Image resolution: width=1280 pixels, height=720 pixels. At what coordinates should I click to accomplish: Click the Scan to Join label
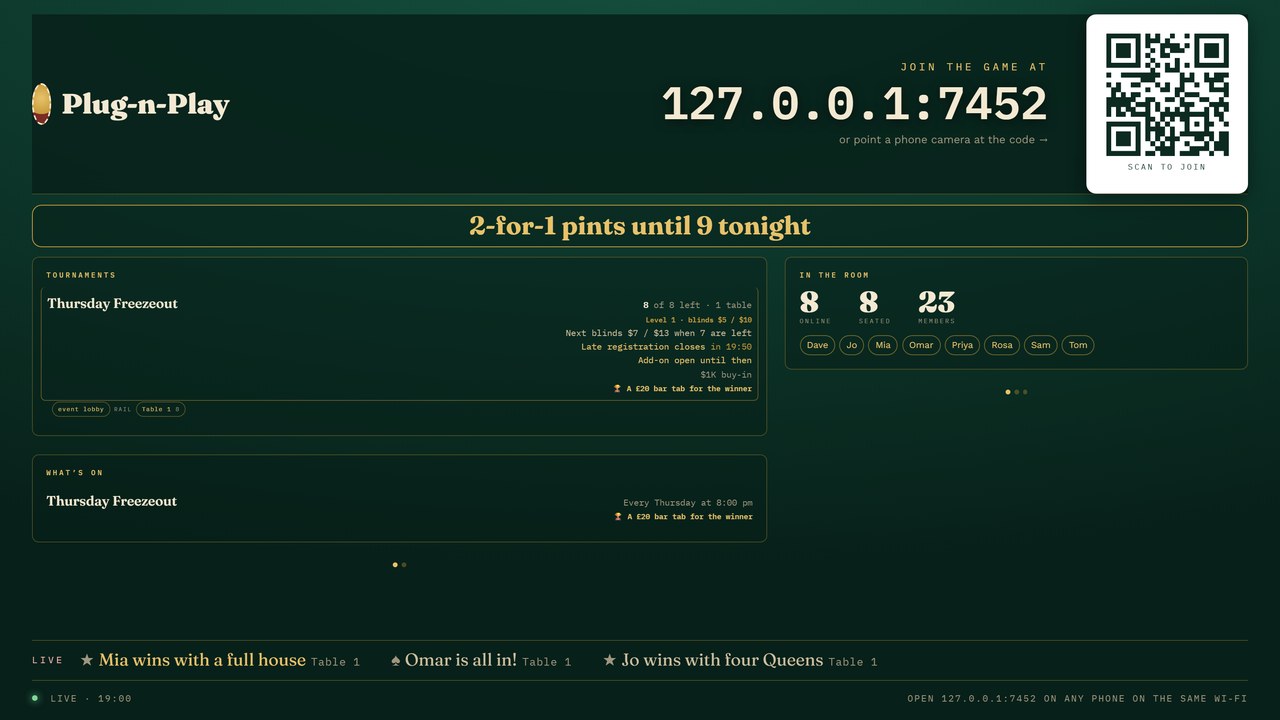(1167, 167)
